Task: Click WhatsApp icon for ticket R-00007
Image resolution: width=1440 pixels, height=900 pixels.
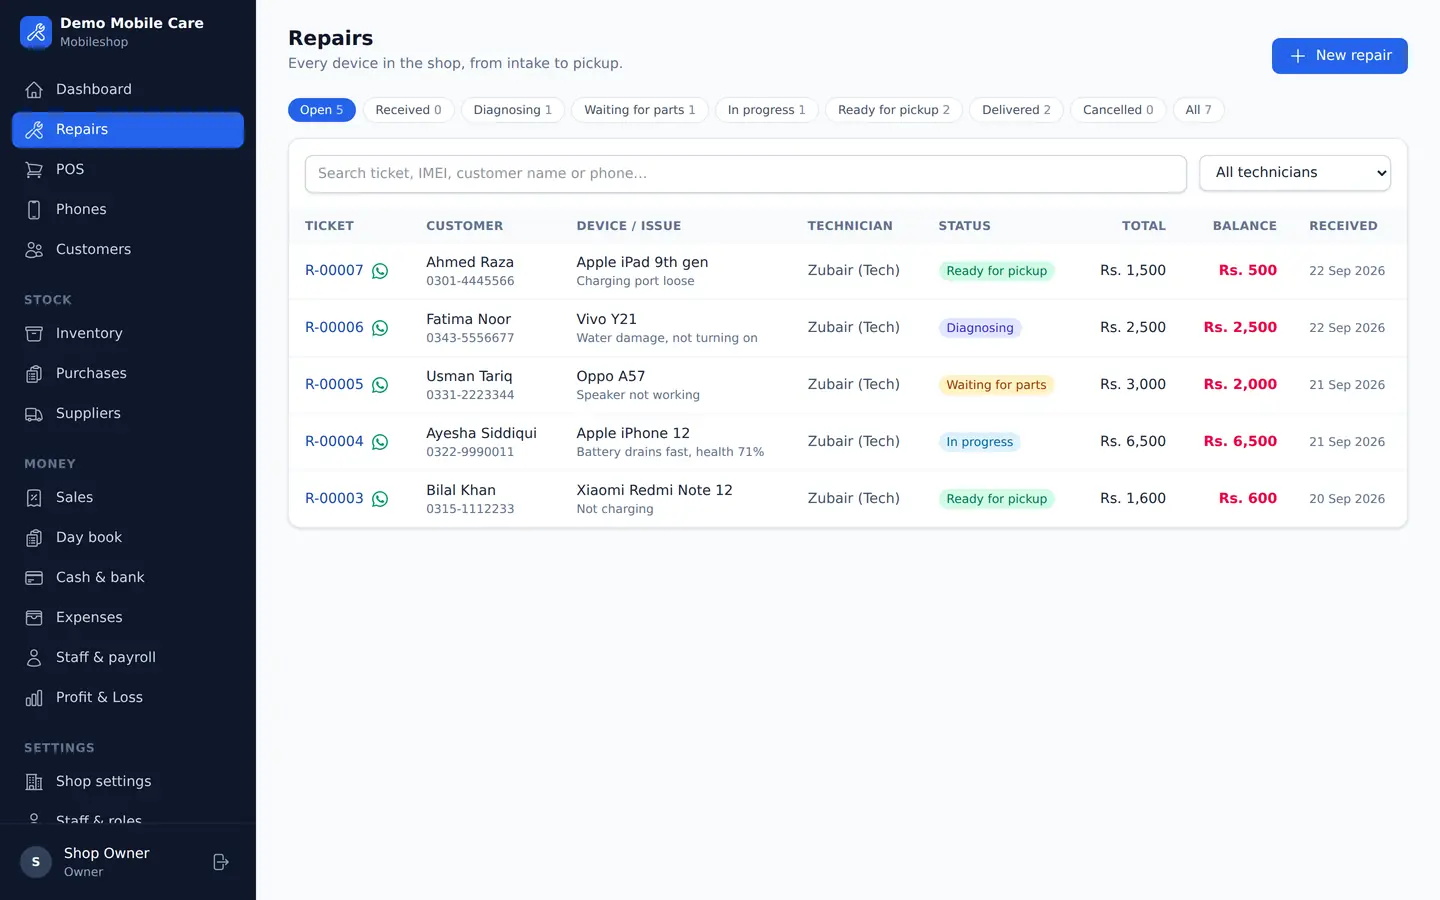Action: click(380, 271)
